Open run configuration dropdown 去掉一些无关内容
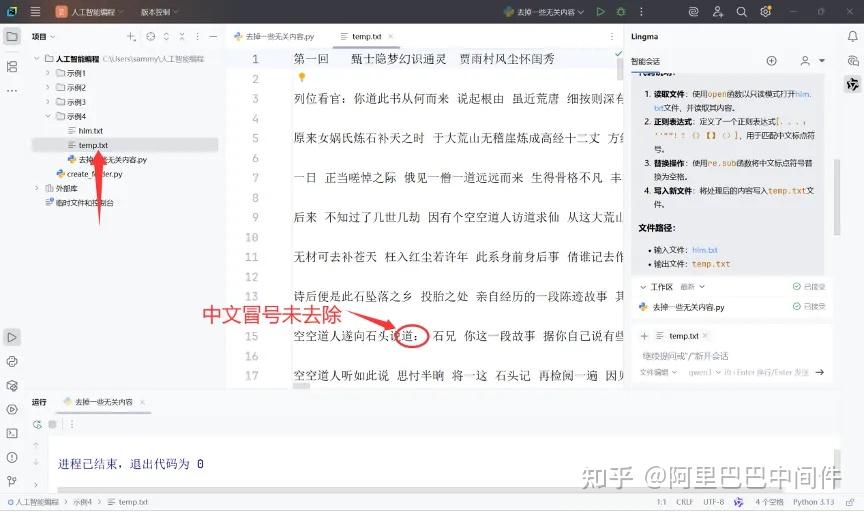The image size is (864, 512). tap(544, 12)
